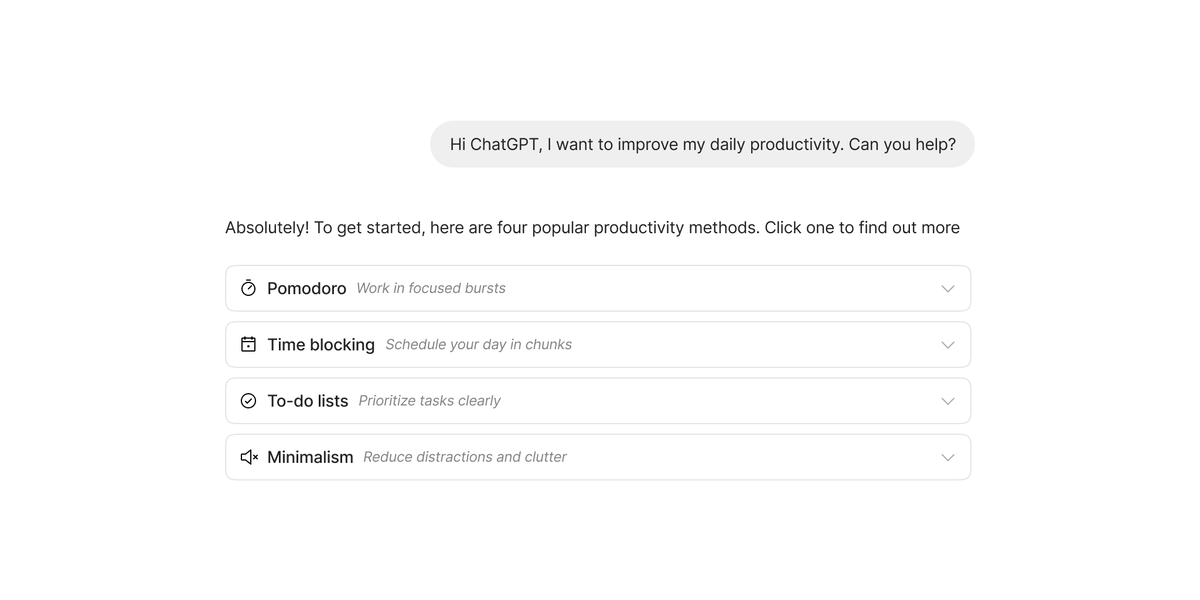Select the Minimalism method title

310,457
